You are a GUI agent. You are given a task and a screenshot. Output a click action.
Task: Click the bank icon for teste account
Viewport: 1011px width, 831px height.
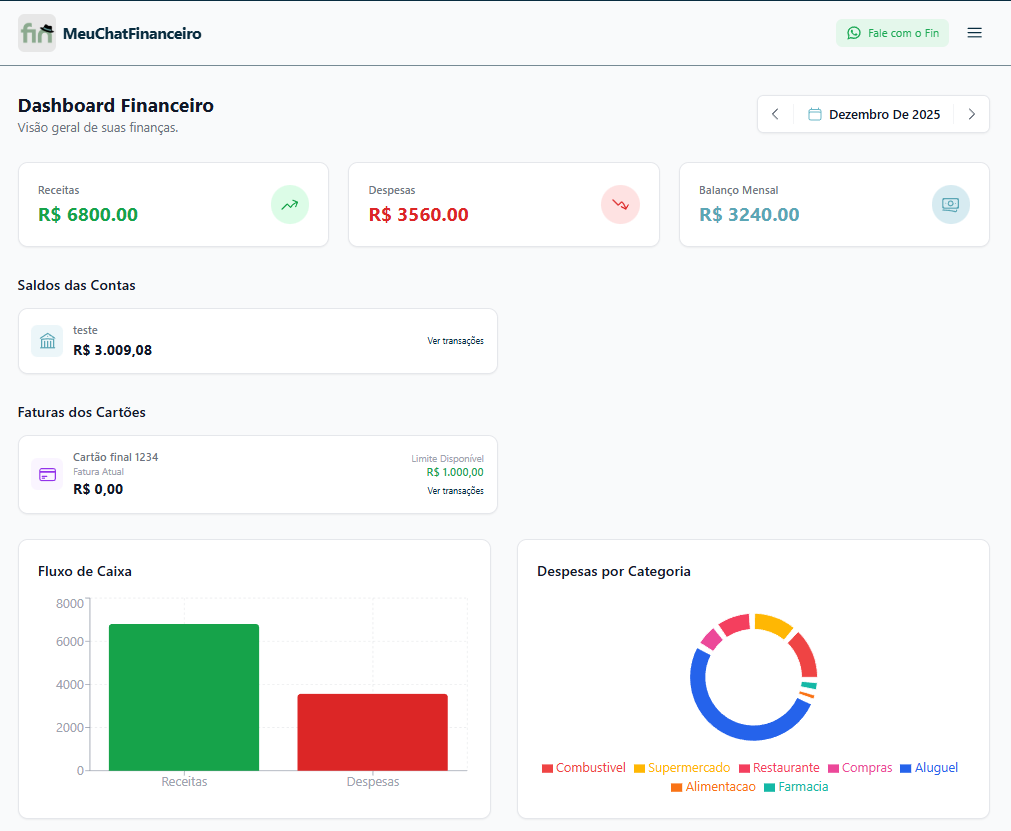[x=47, y=341]
